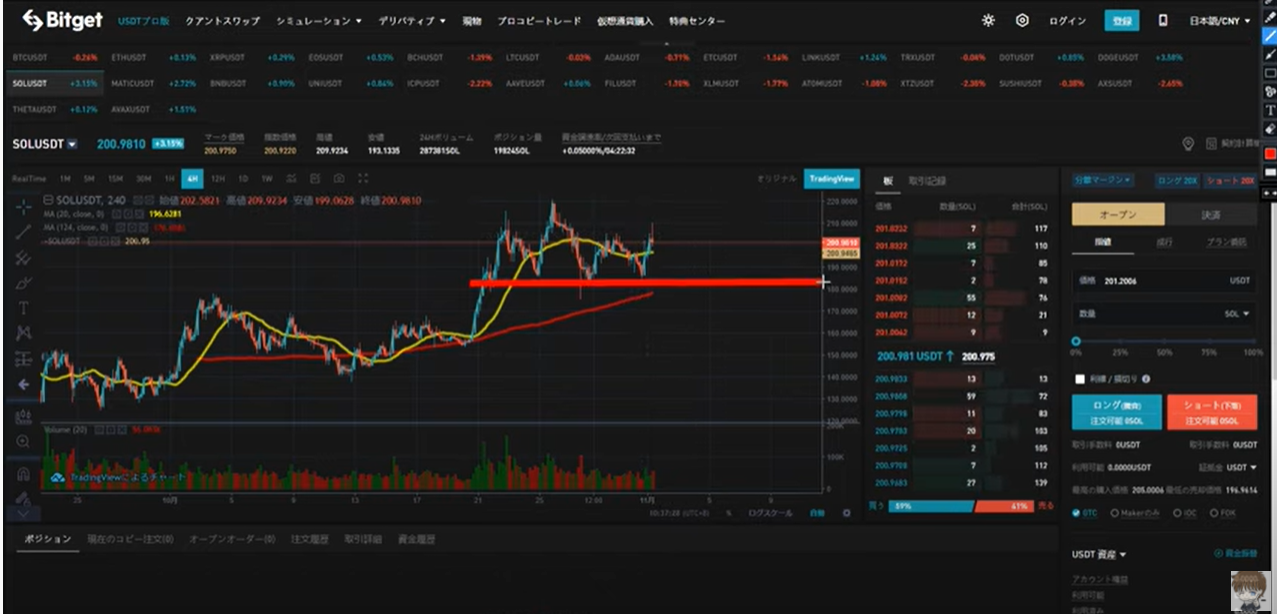Toggle 自動 auto scale on chart

pos(816,512)
